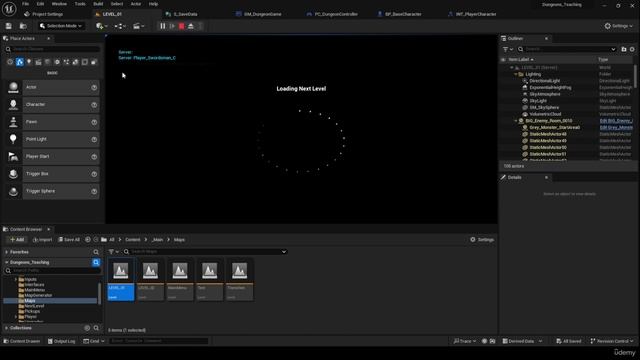The image size is (640, 360).
Task: Select the Trigger Box entry
Action: coord(52,174)
